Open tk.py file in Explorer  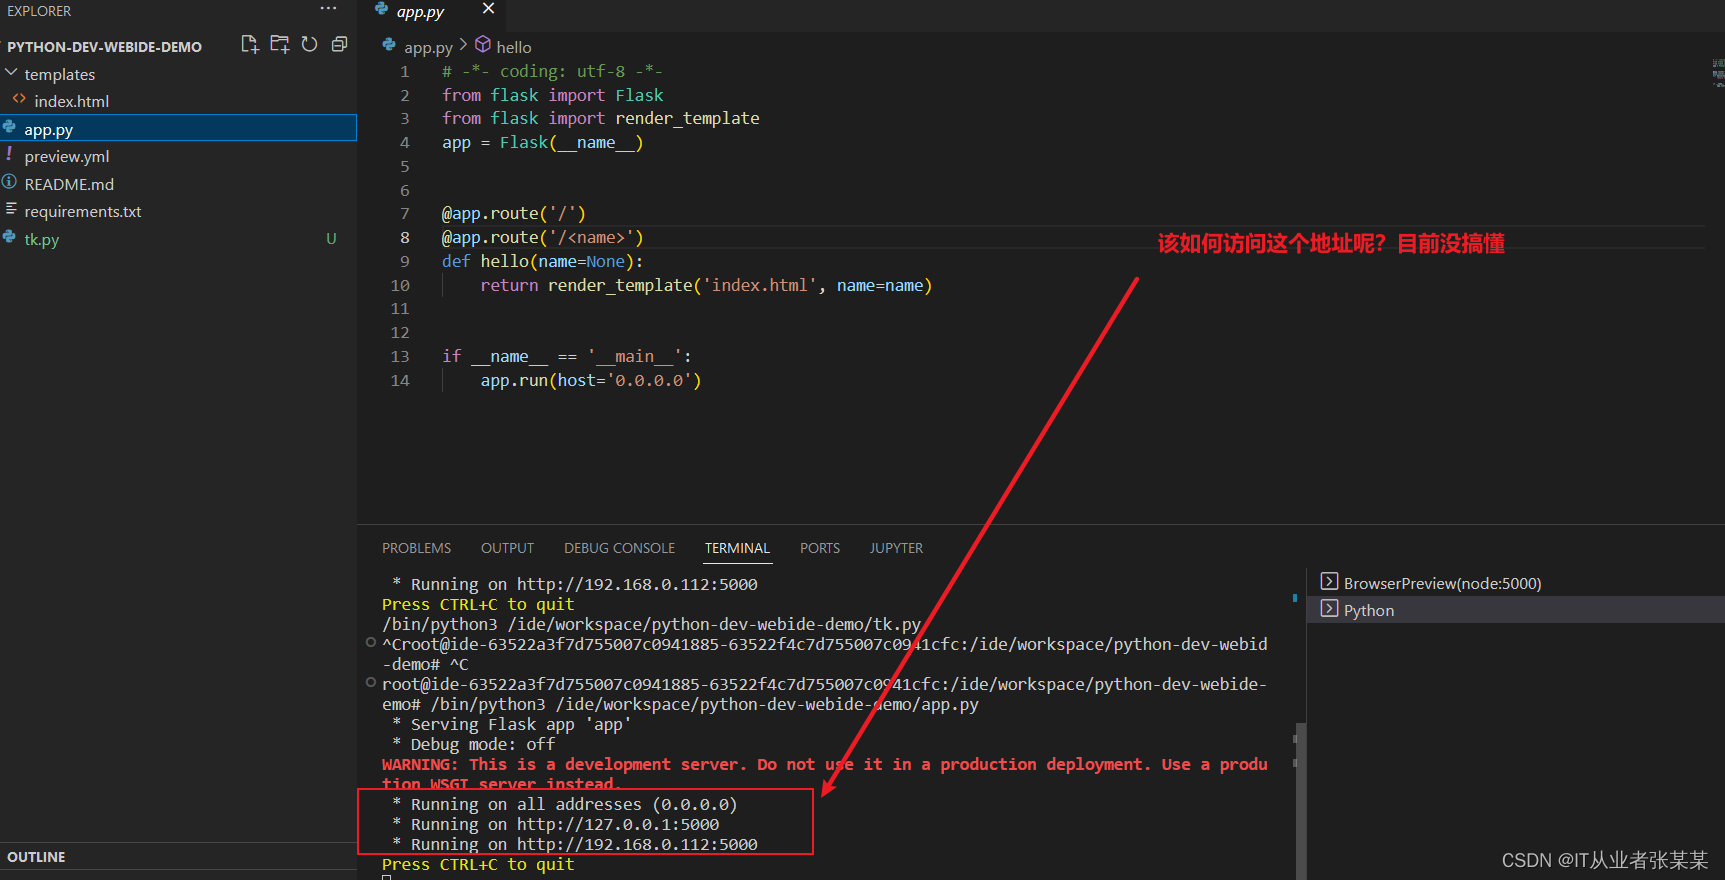tap(42, 239)
